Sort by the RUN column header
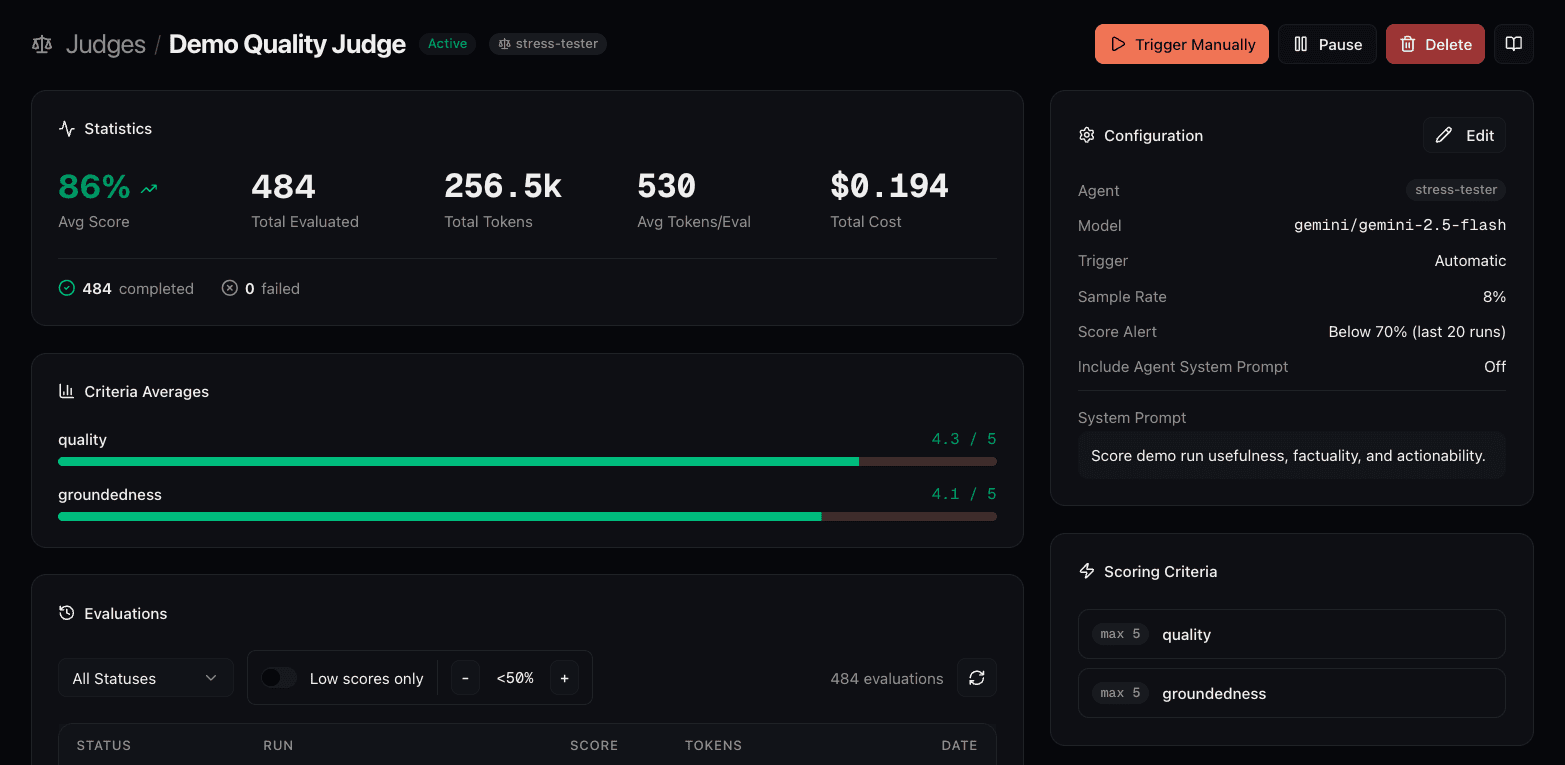 coord(278,745)
